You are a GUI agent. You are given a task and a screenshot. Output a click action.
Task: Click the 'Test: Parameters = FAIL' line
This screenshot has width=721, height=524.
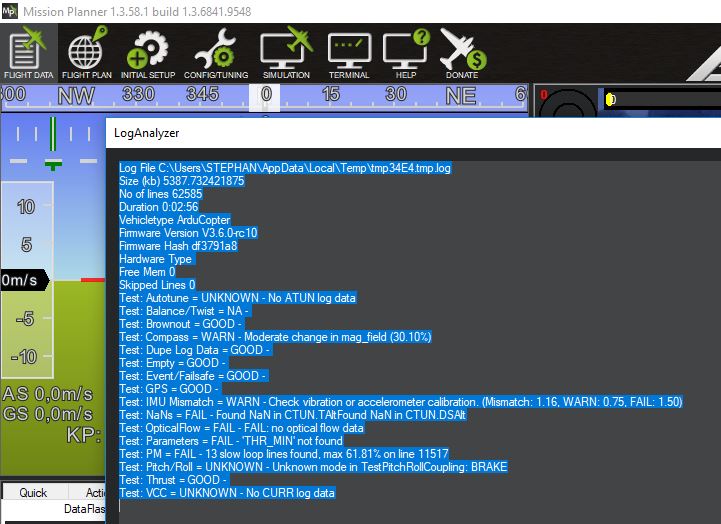(x=231, y=441)
